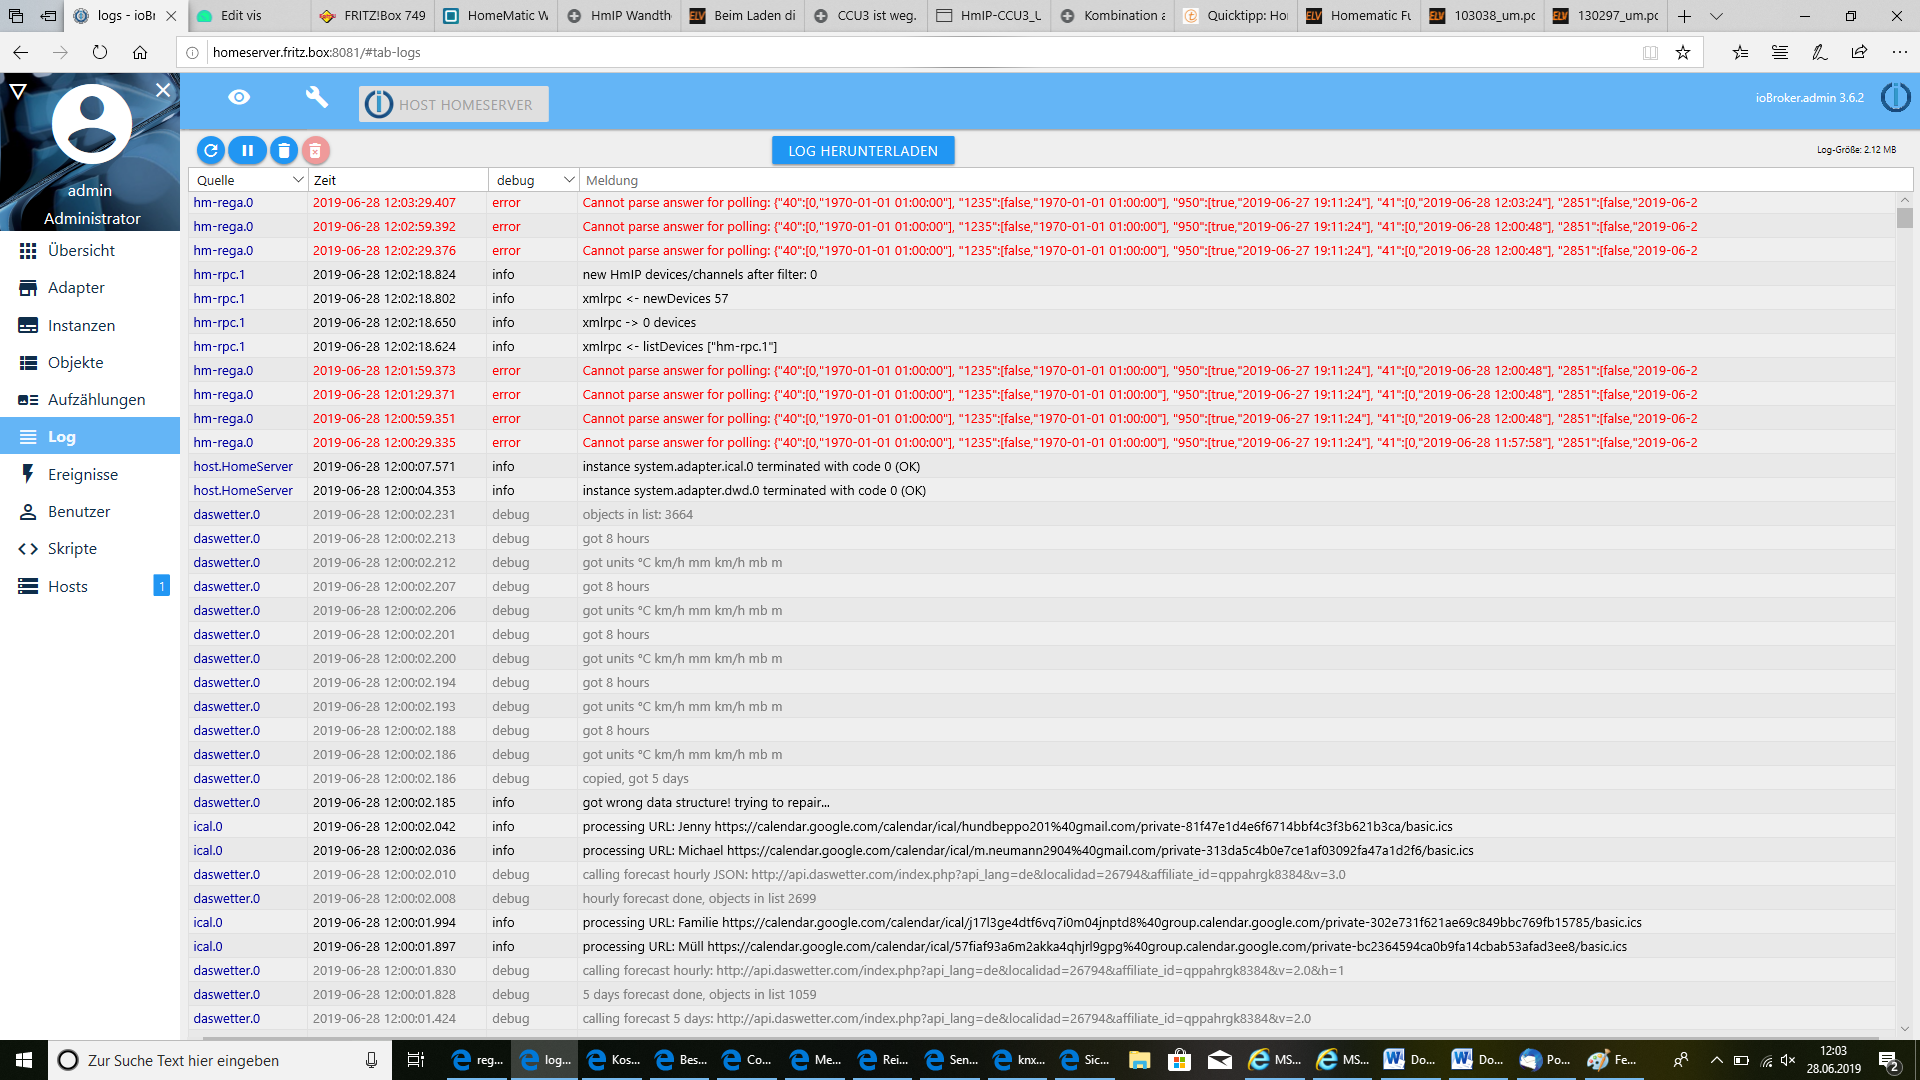Open Instanzen in the sidebar
This screenshot has width=1920, height=1080.
click(x=81, y=325)
